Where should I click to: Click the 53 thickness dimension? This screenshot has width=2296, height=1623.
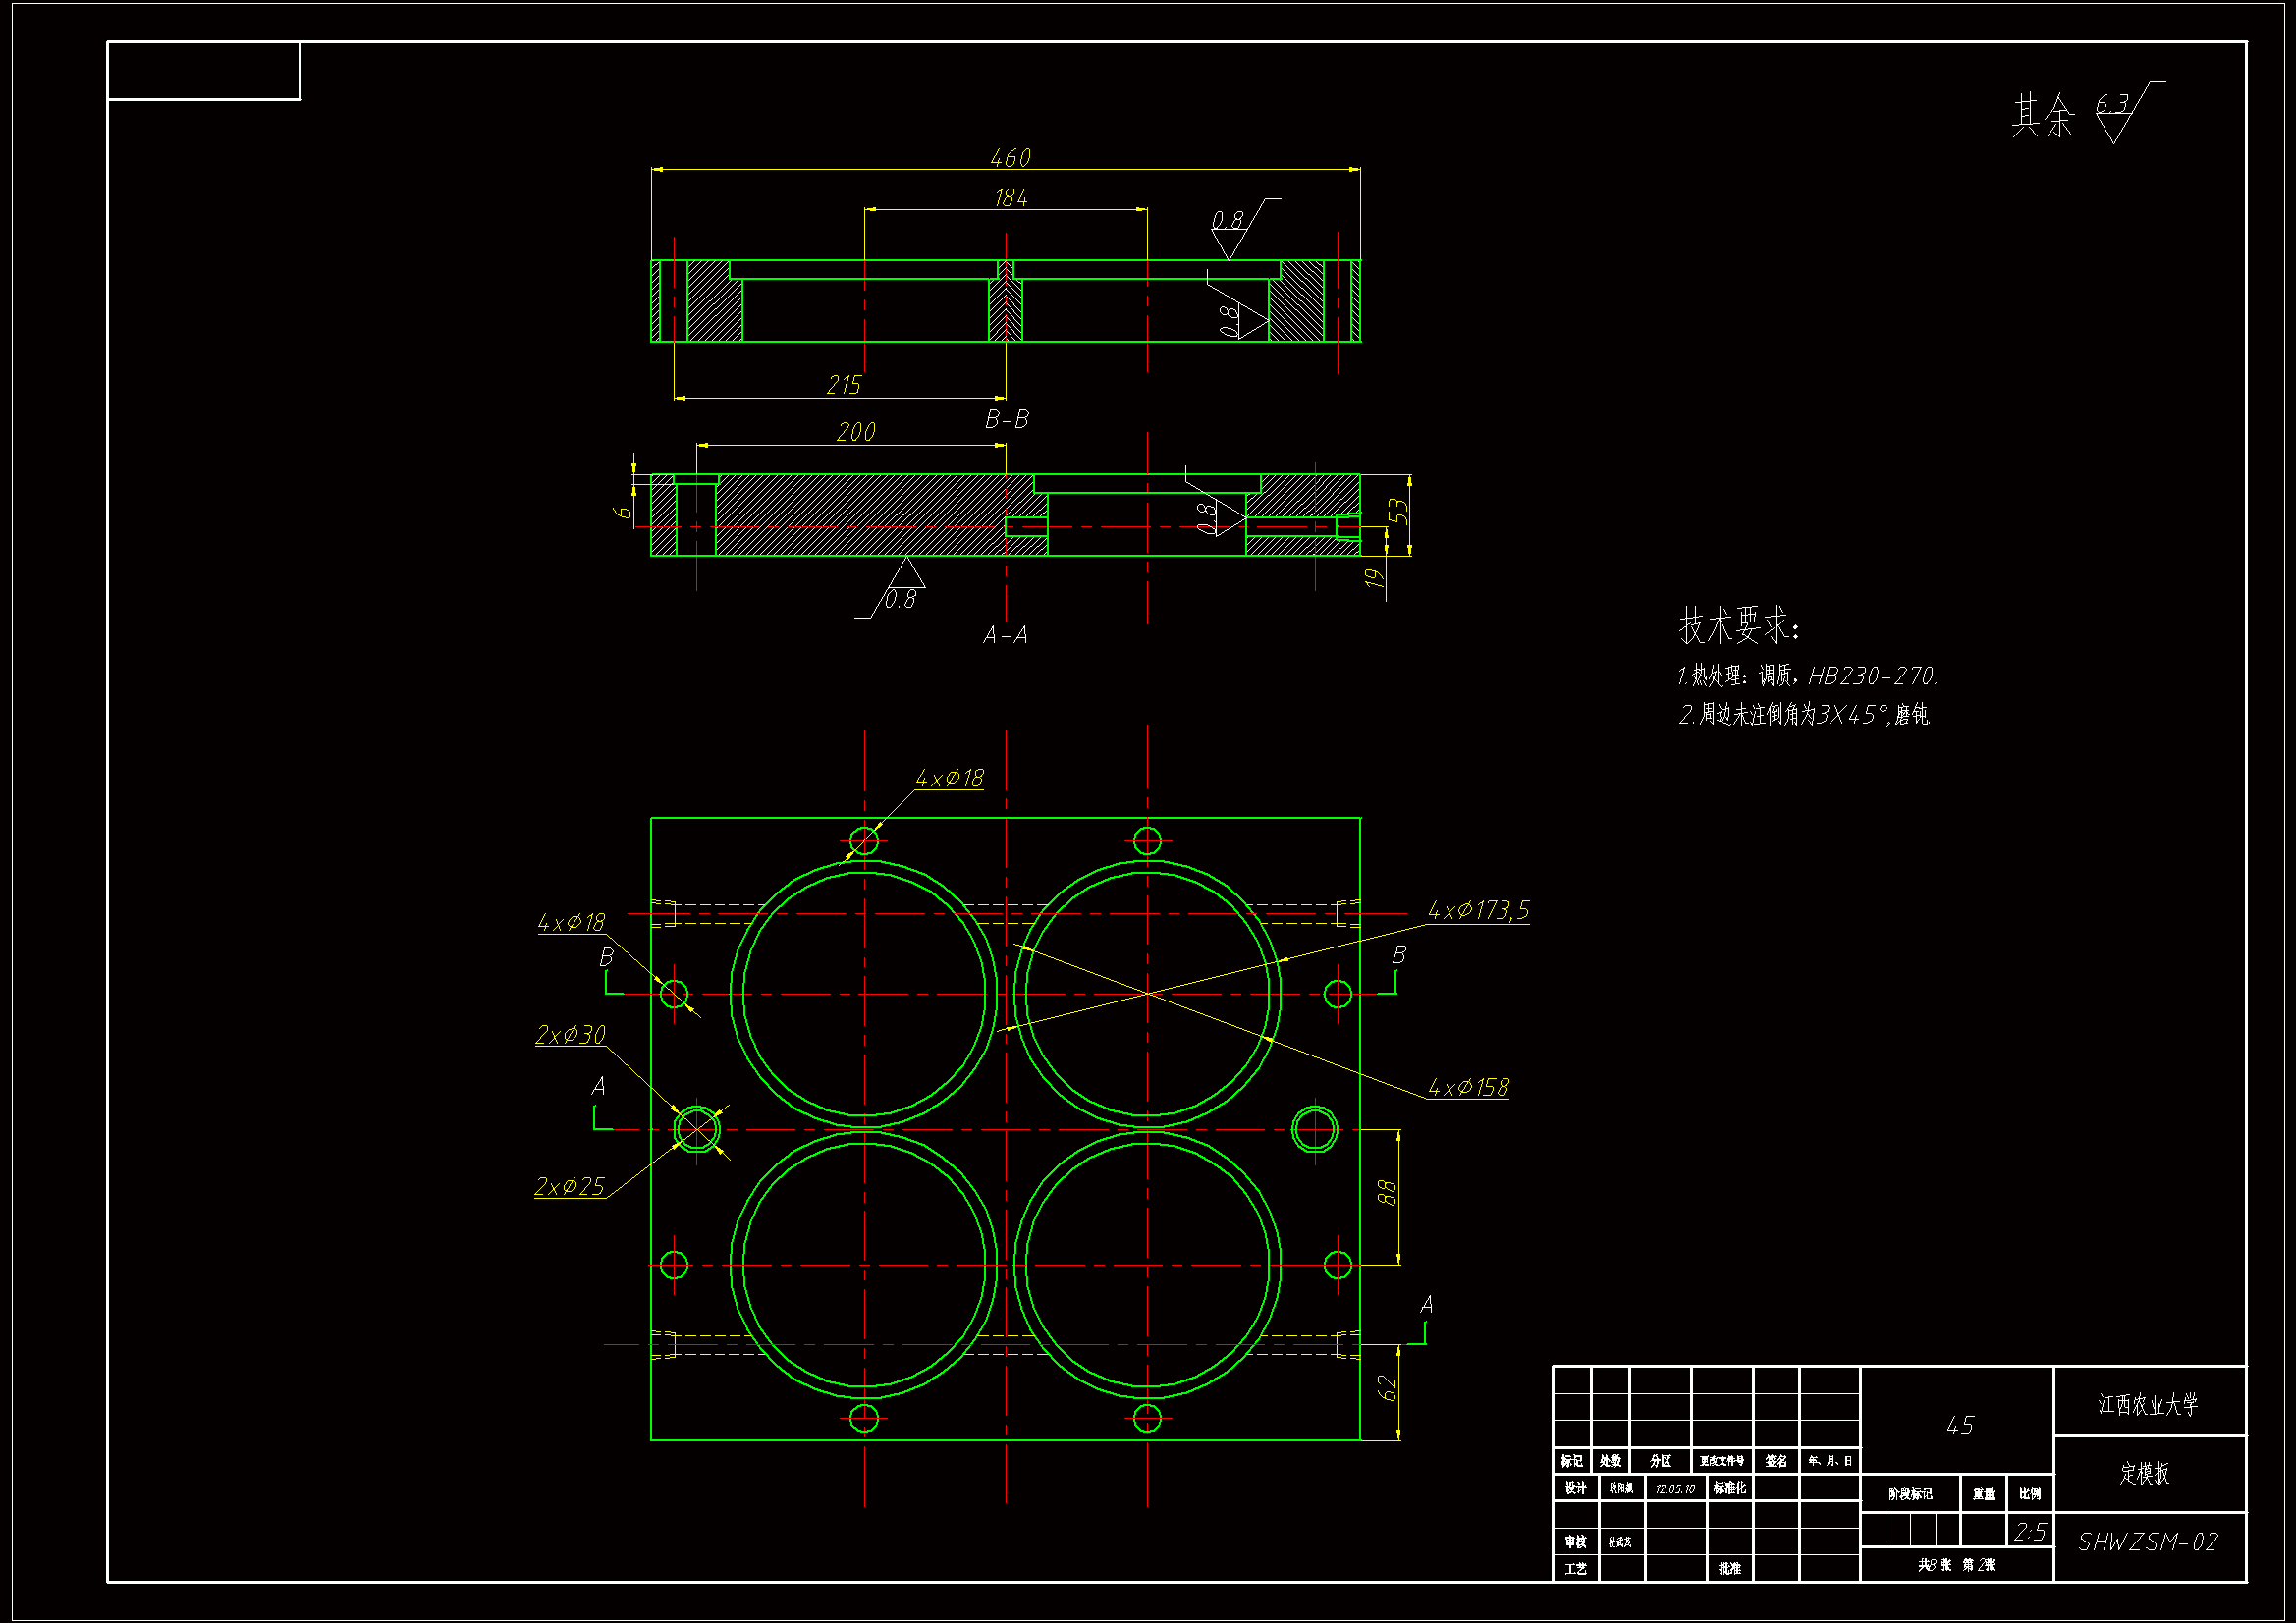coord(1398,511)
